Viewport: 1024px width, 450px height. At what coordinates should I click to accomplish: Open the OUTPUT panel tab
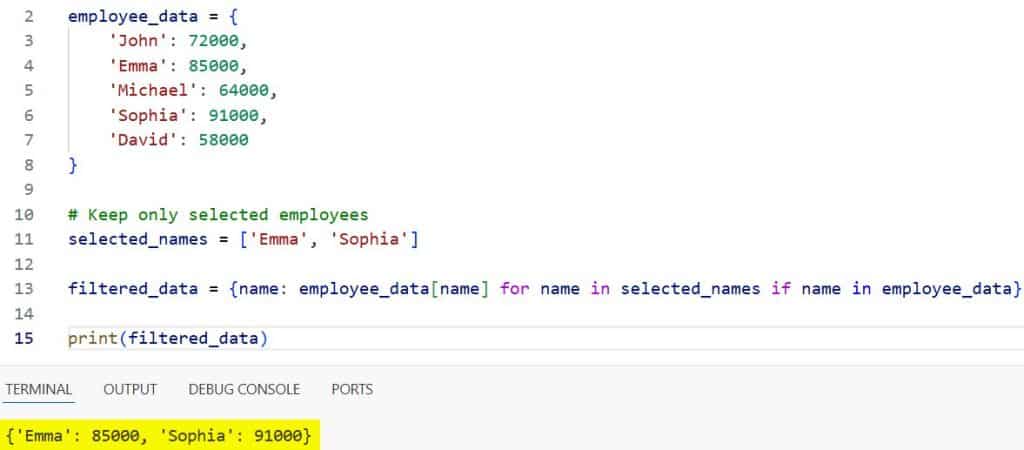pyautogui.click(x=130, y=389)
